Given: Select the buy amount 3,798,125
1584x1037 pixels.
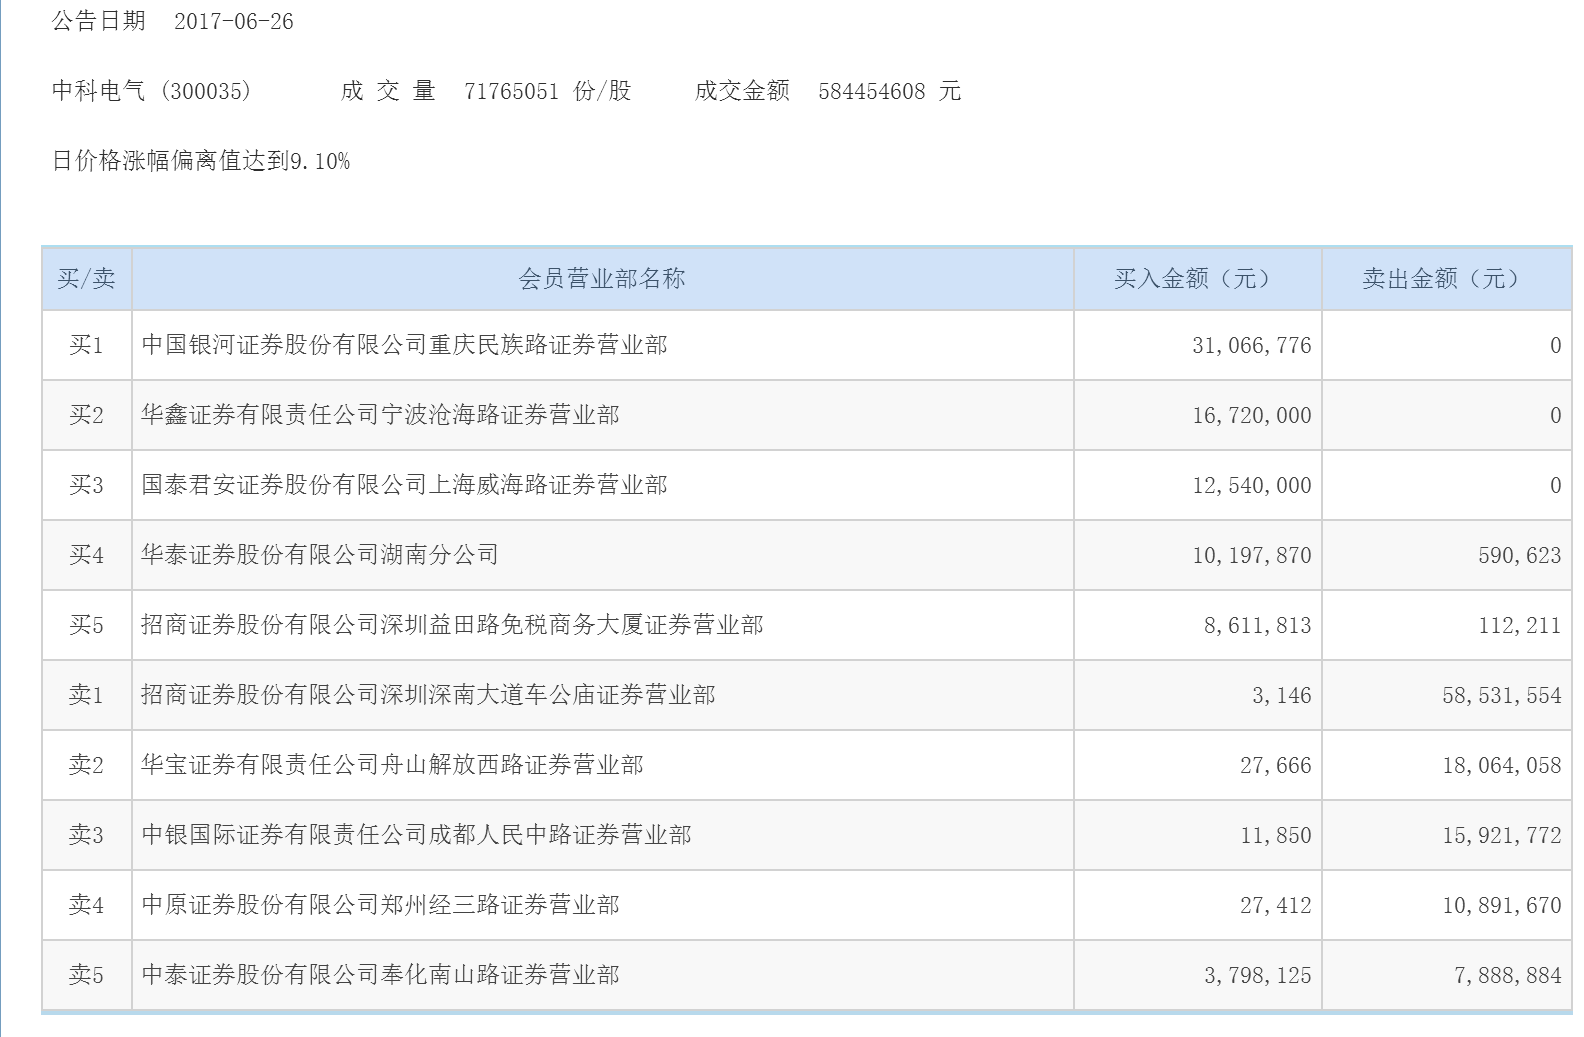Looking at the screenshot, I should point(1258,975).
